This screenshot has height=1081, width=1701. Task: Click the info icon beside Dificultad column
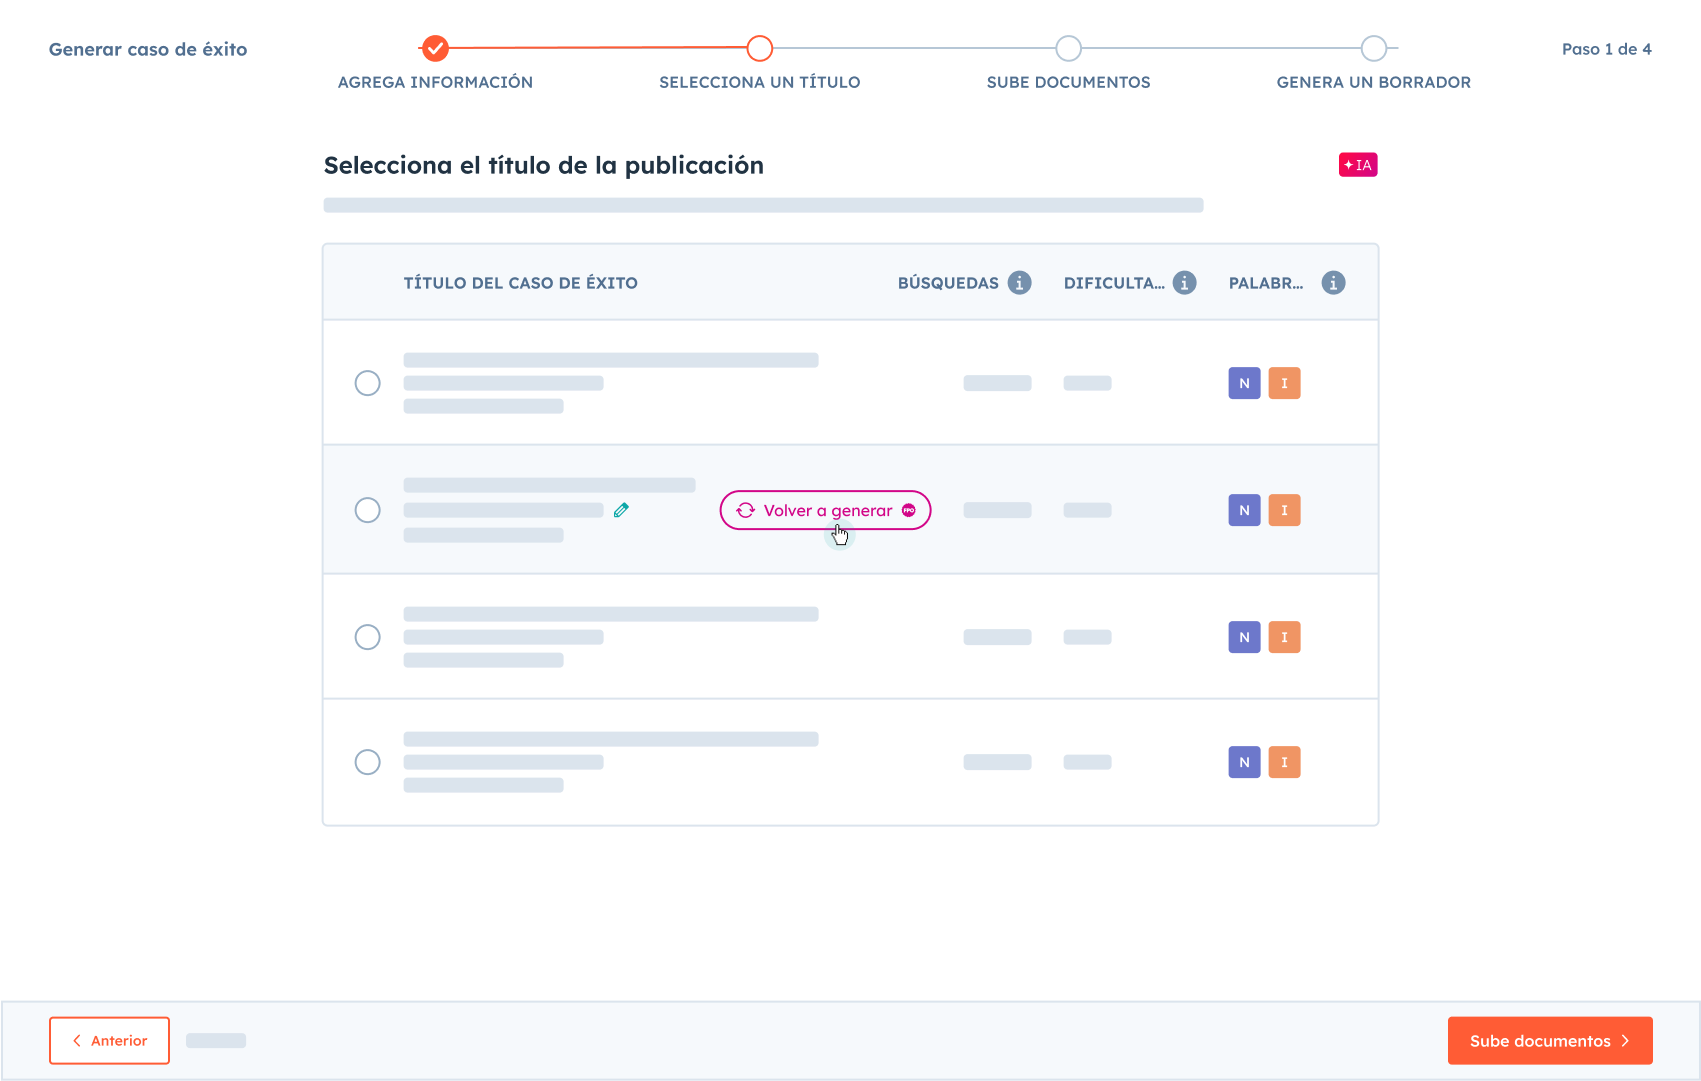coord(1184,283)
